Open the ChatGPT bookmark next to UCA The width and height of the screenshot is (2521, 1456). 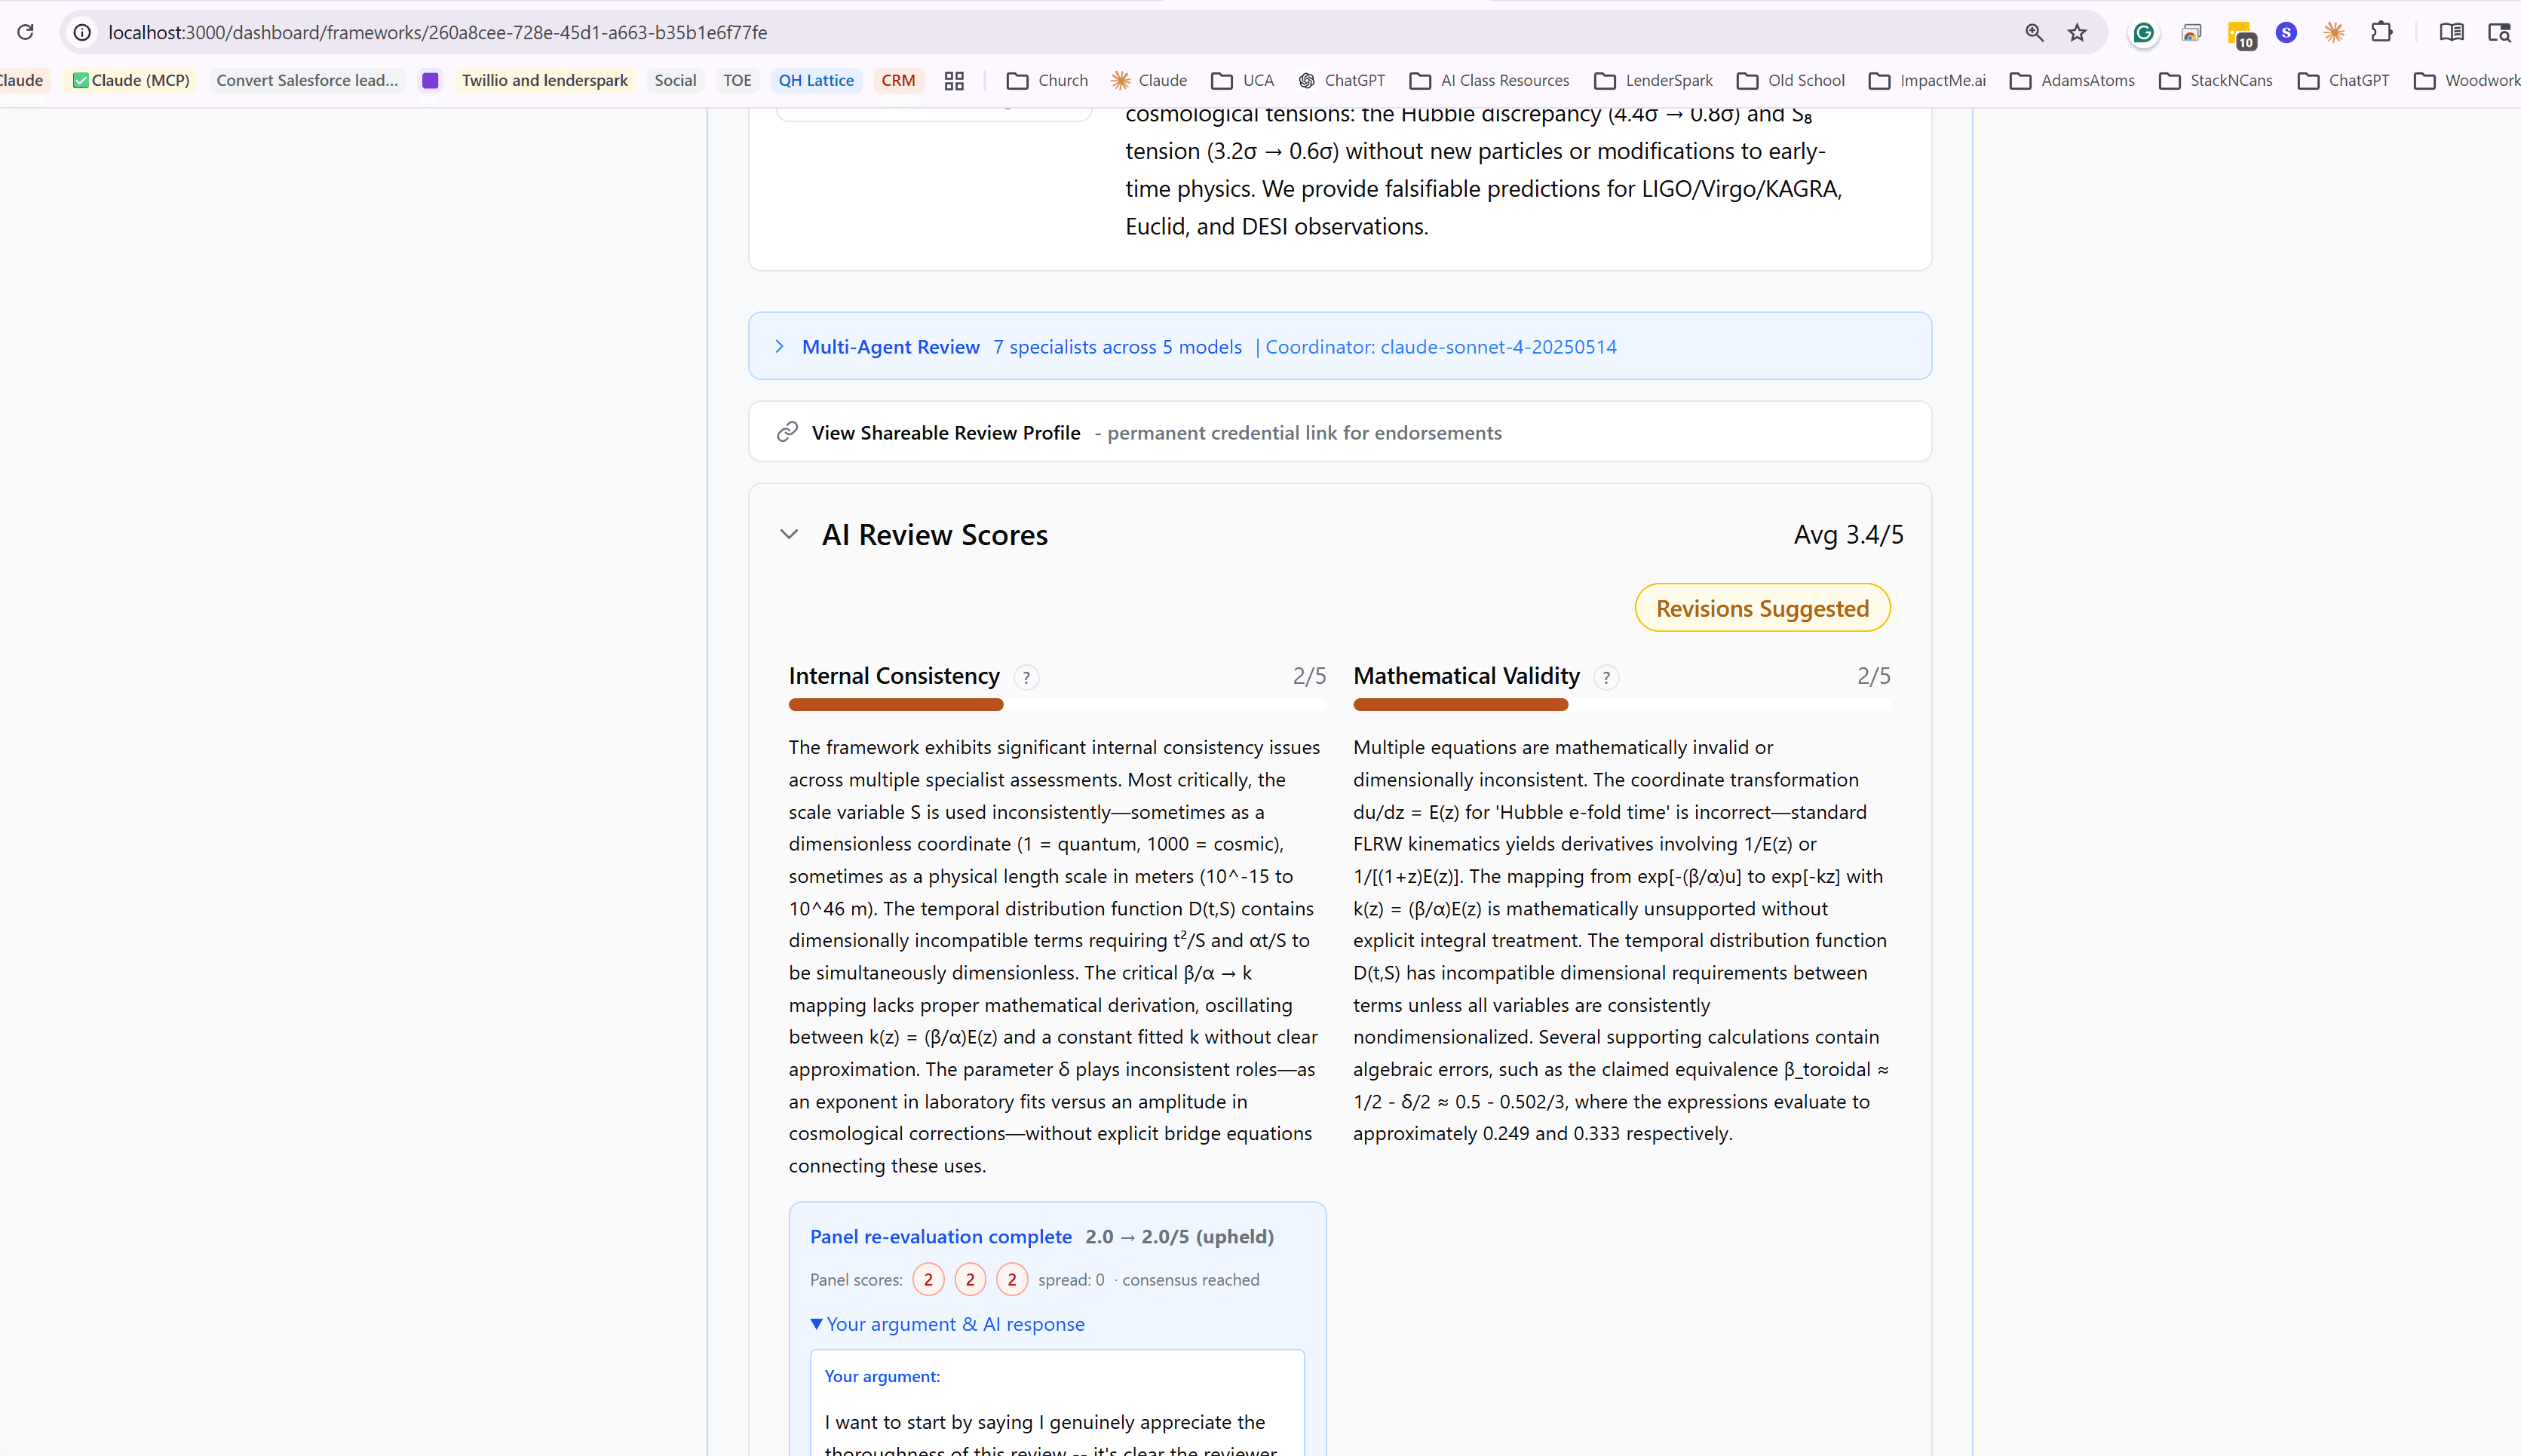(1341, 80)
